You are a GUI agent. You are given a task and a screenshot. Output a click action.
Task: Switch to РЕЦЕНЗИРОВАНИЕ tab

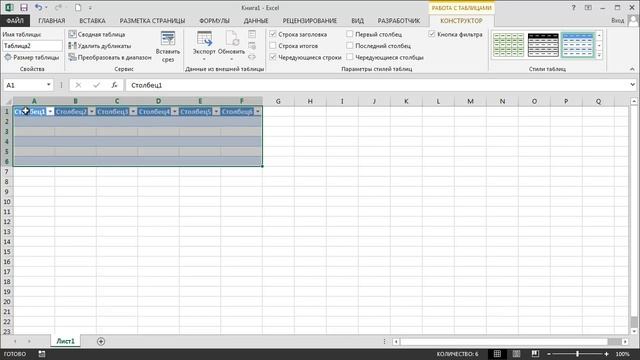pyautogui.click(x=310, y=20)
